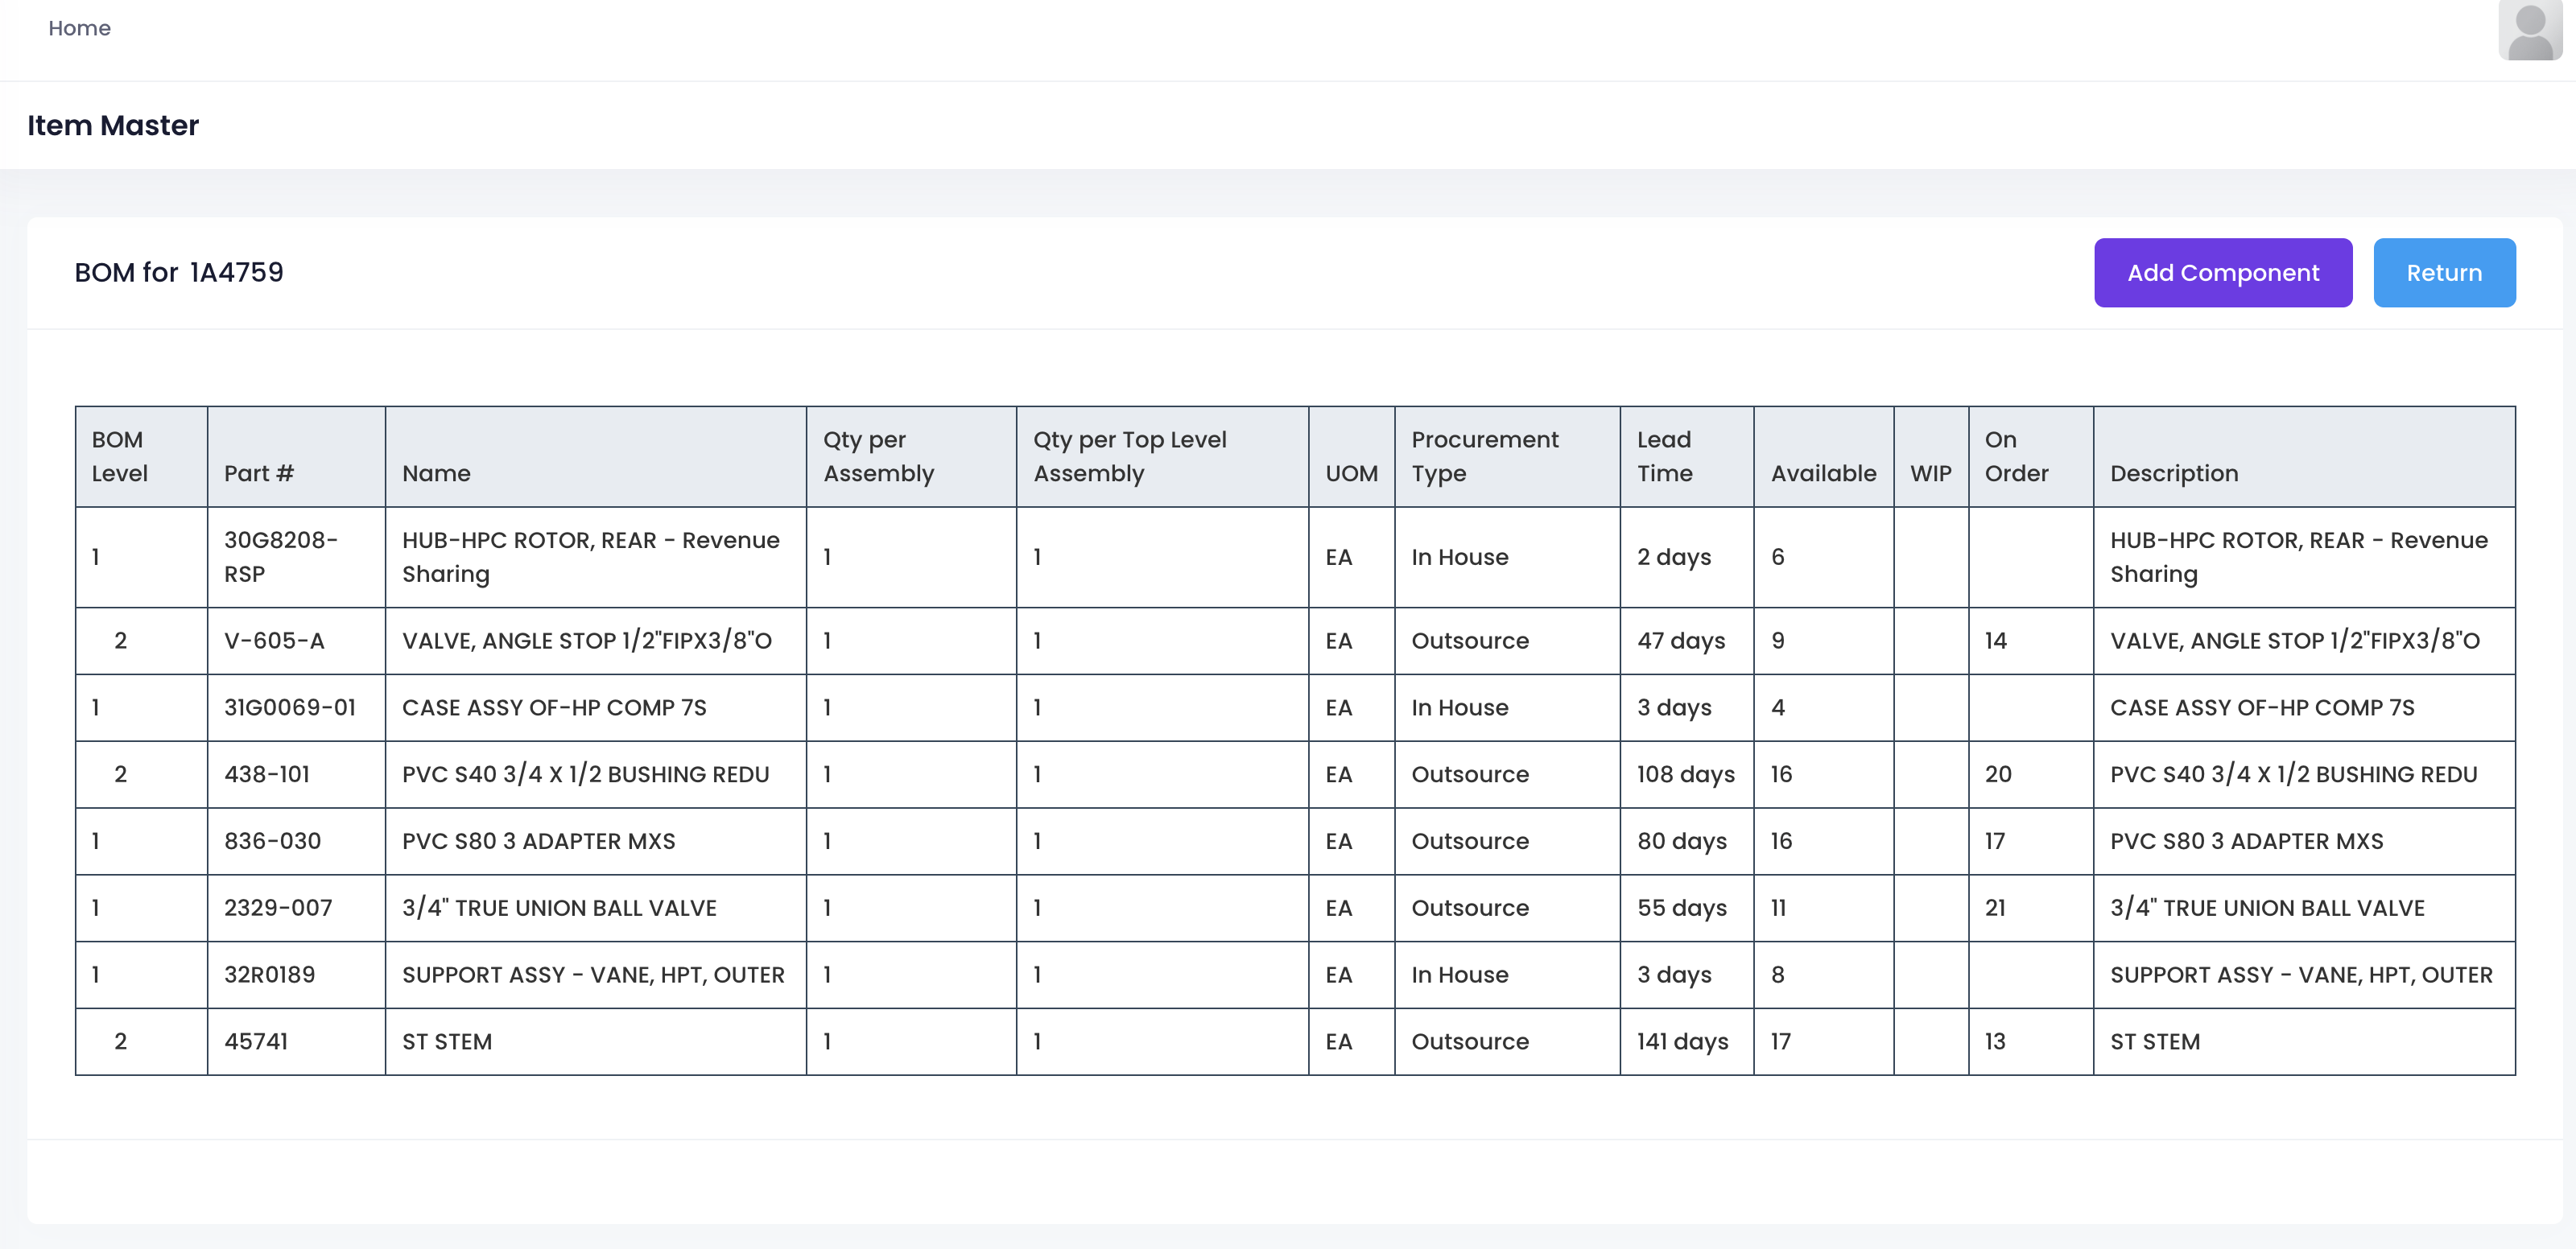Click the V-605-A part number
This screenshot has height=1249, width=2576.
click(274, 641)
